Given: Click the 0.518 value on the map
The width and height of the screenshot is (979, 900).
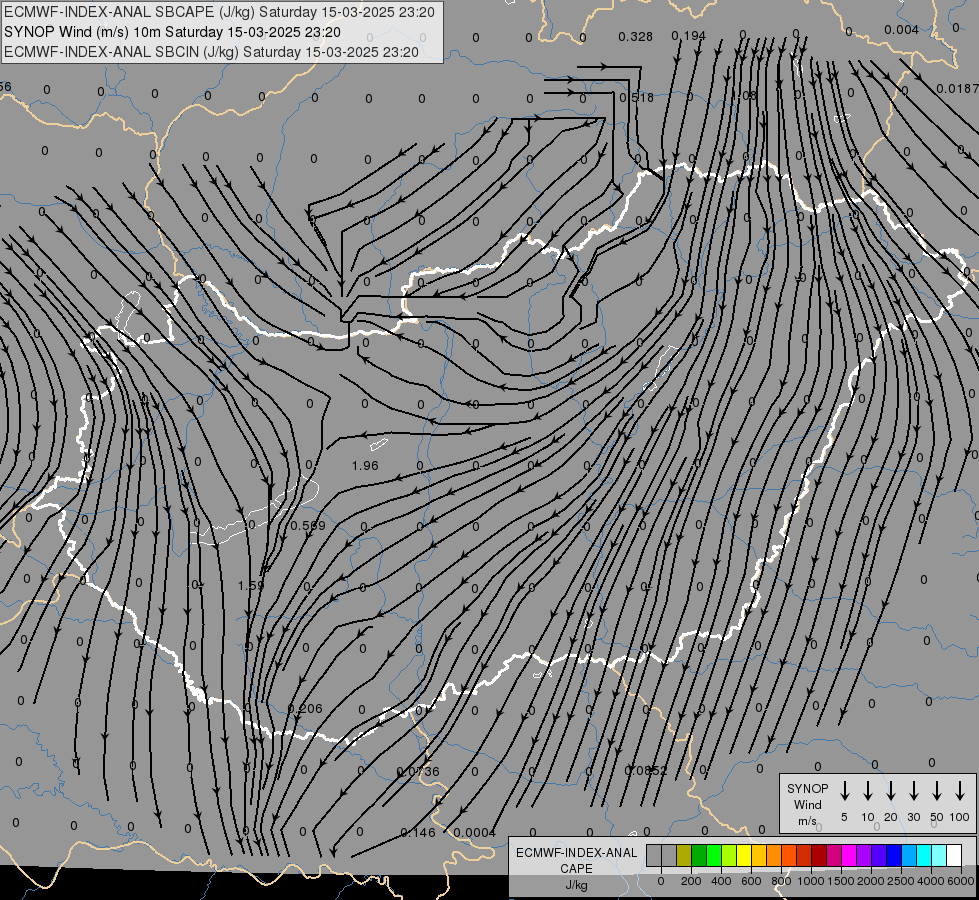Looking at the screenshot, I should (637, 98).
